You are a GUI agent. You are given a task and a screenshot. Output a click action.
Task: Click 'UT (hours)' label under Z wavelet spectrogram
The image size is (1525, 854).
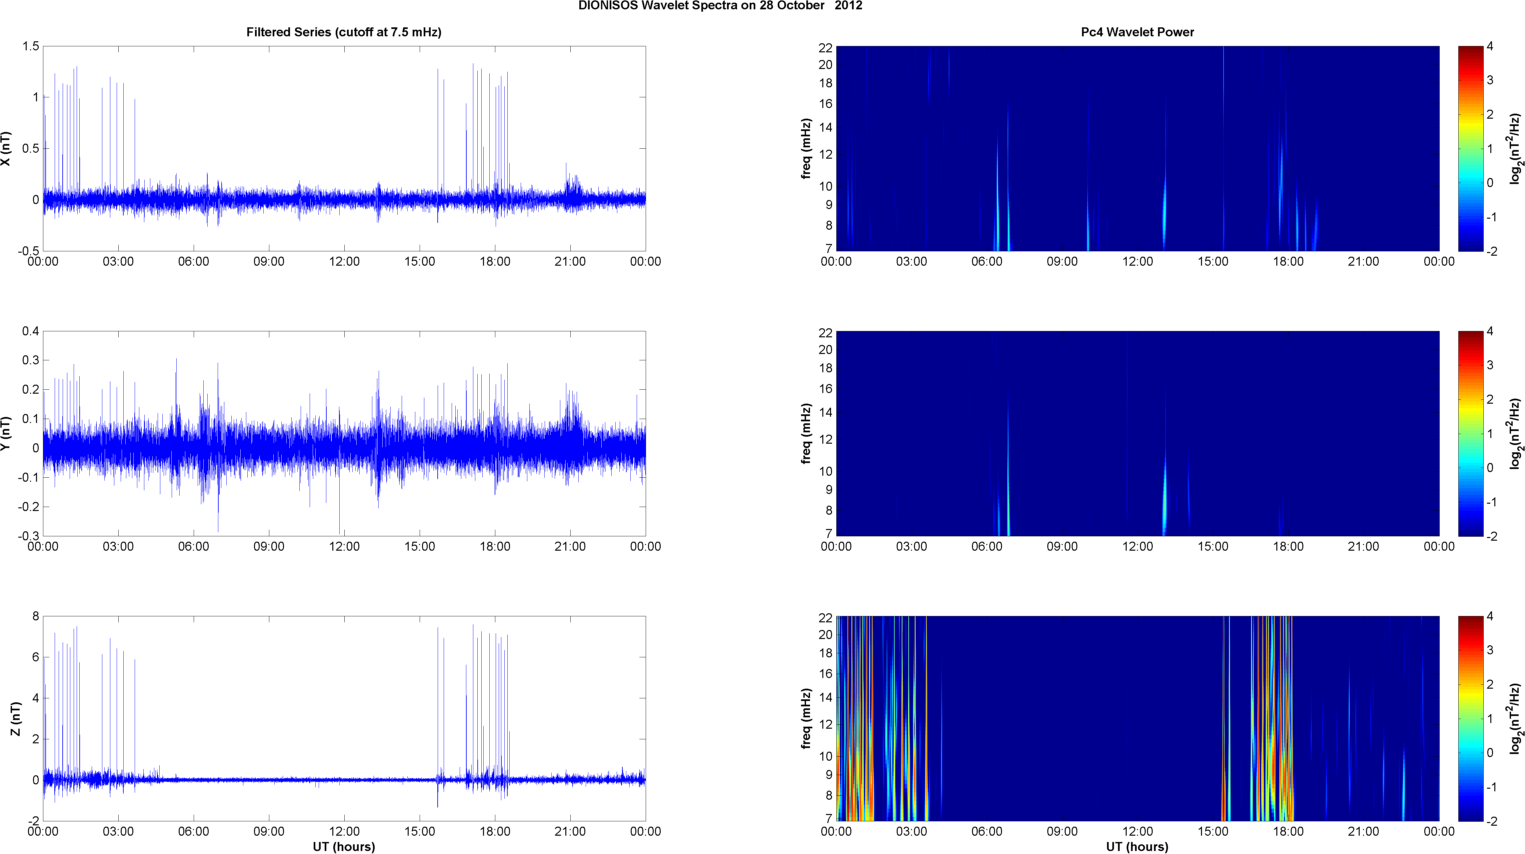click(x=1137, y=847)
